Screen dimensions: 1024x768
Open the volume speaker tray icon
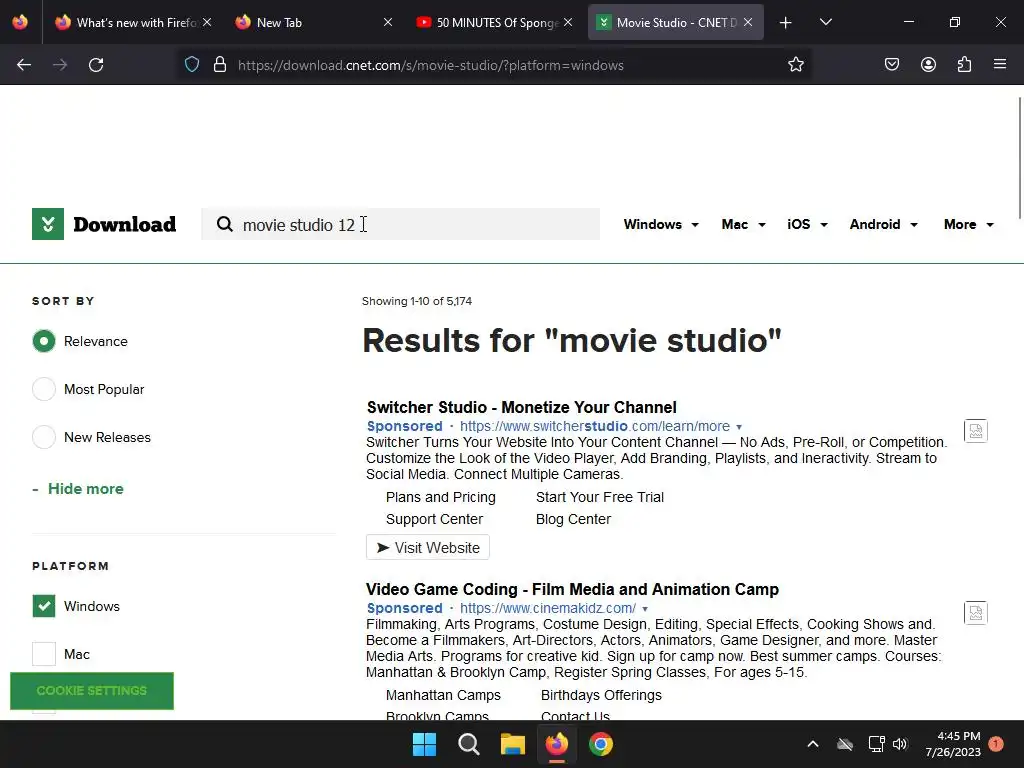pos(900,744)
